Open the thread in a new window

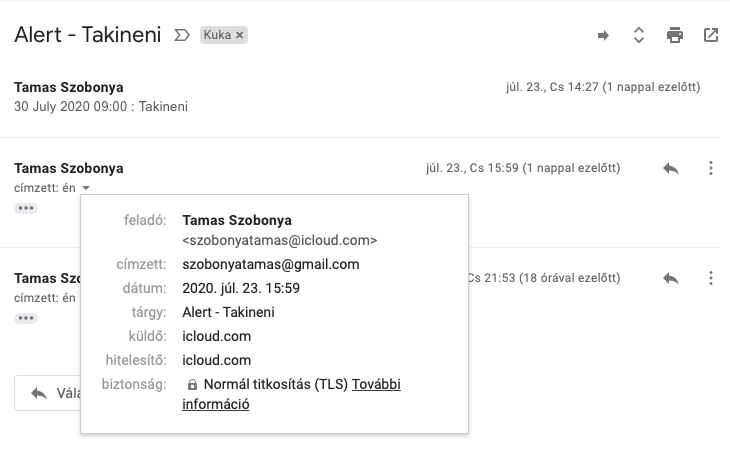click(x=711, y=36)
